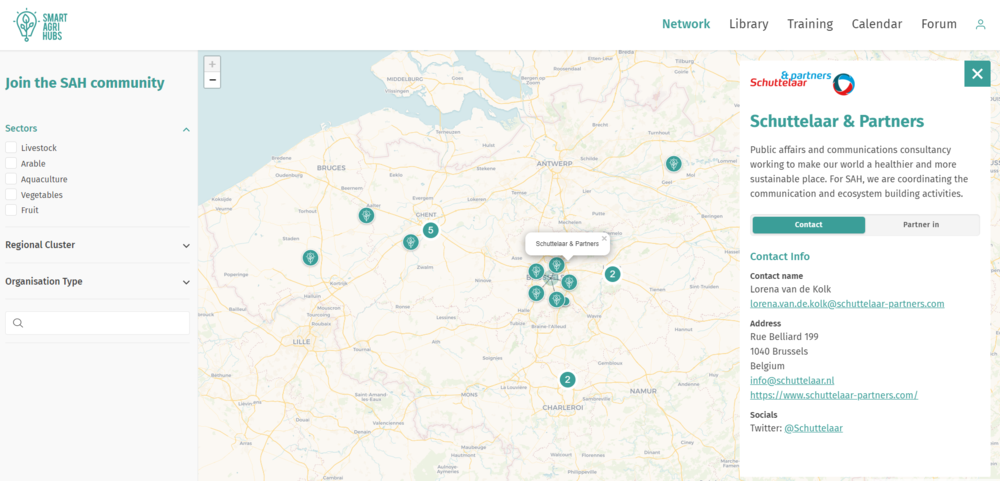
Task: Toggle the Fruit sector checkbox
Action: pyautogui.click(x=11, y=210)
